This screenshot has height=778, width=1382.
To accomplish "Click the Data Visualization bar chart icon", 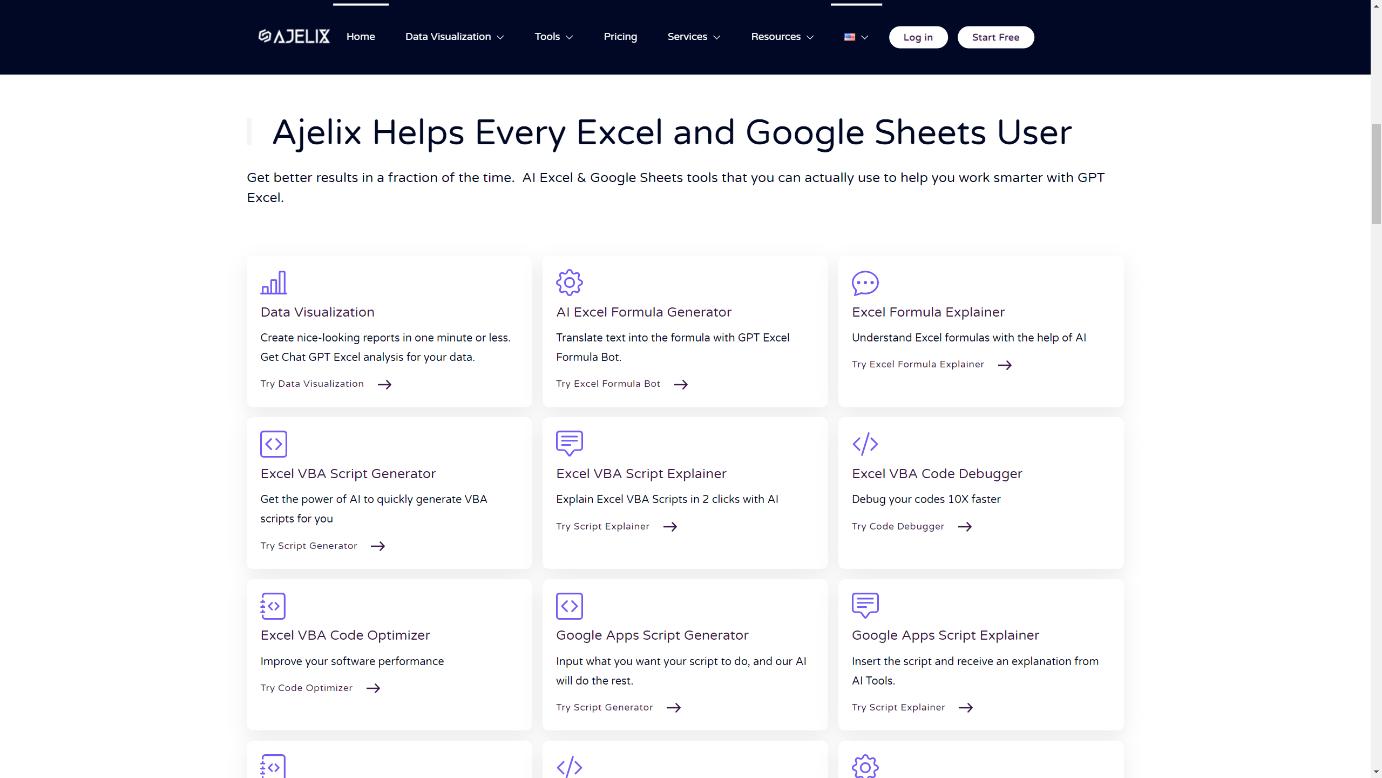I will [x=273, y=283].
